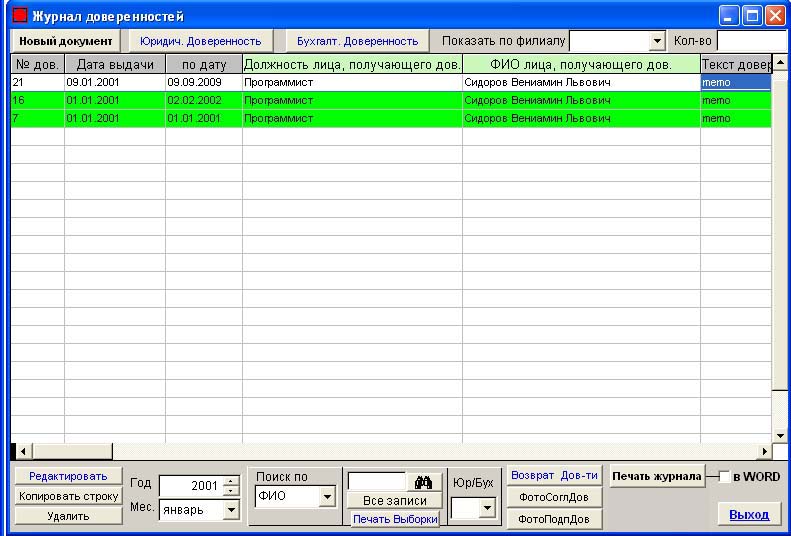Image resolution: width=791 pixels, height=536 pixels.
Task: Click the red application icon in title bar
Action: [x=19, y=16]
